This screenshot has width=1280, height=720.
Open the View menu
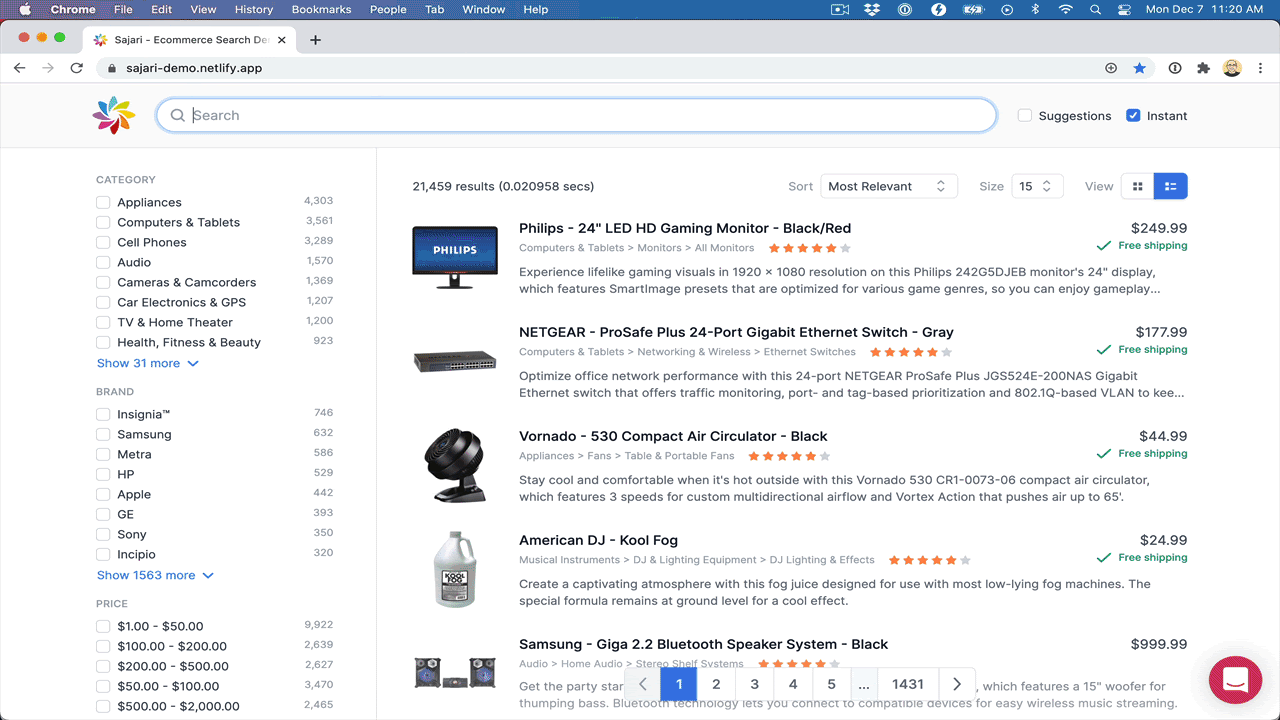[203, 9]
